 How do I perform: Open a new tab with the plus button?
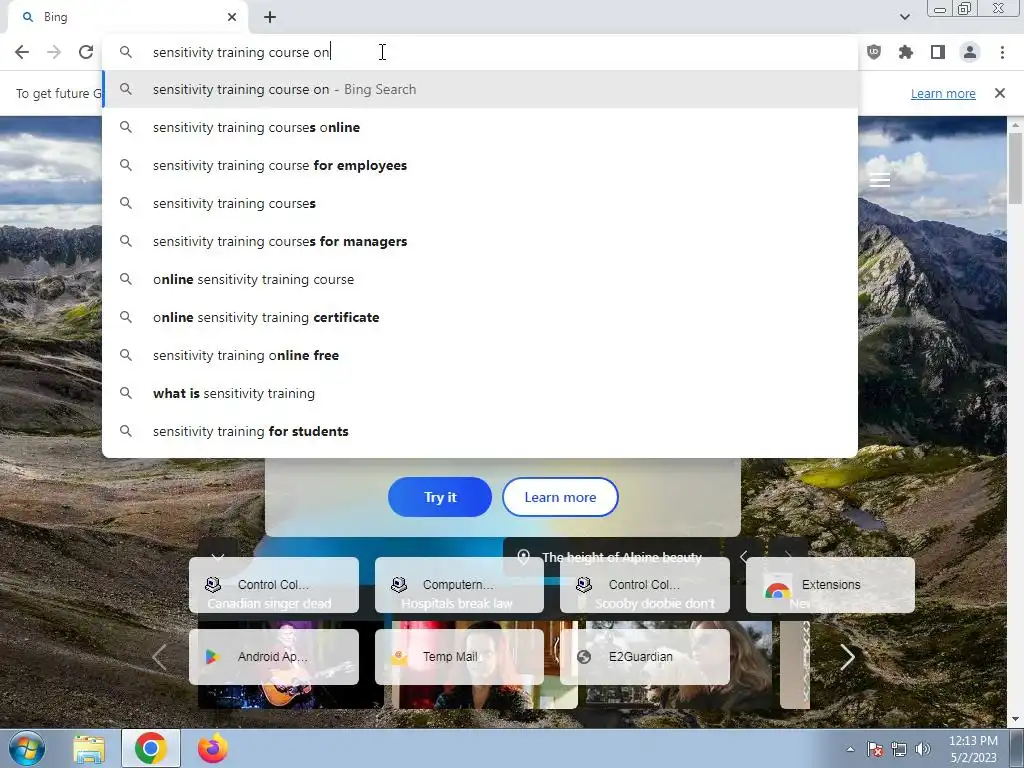[270, 18]
